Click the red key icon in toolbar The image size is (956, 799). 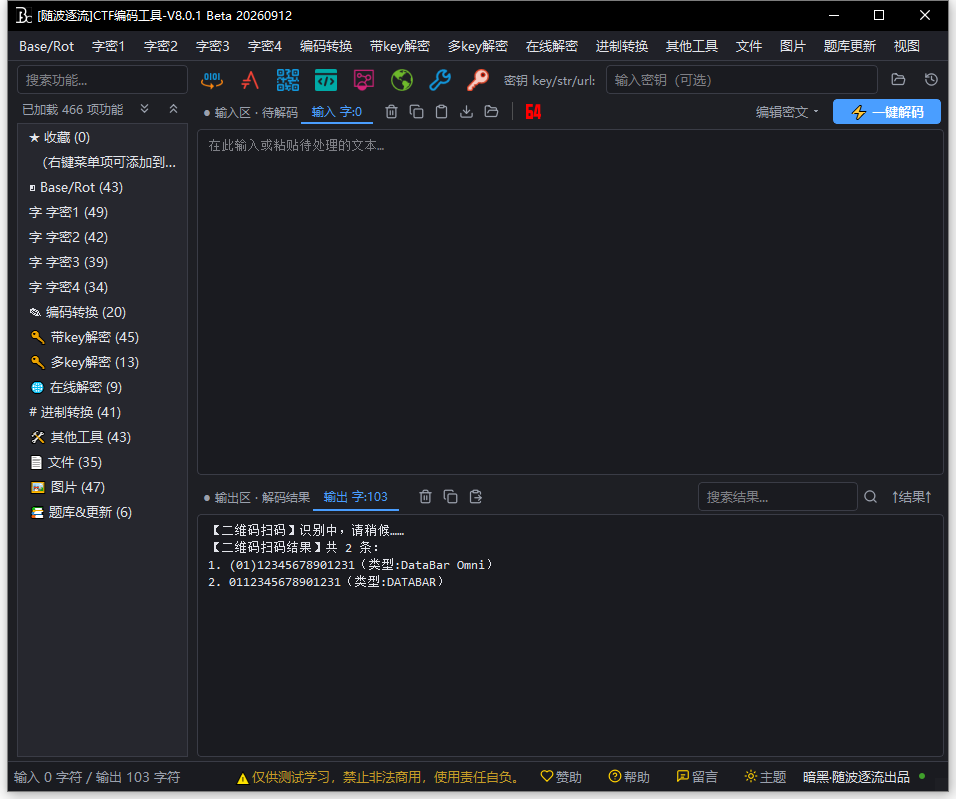[x=477, y=80]
